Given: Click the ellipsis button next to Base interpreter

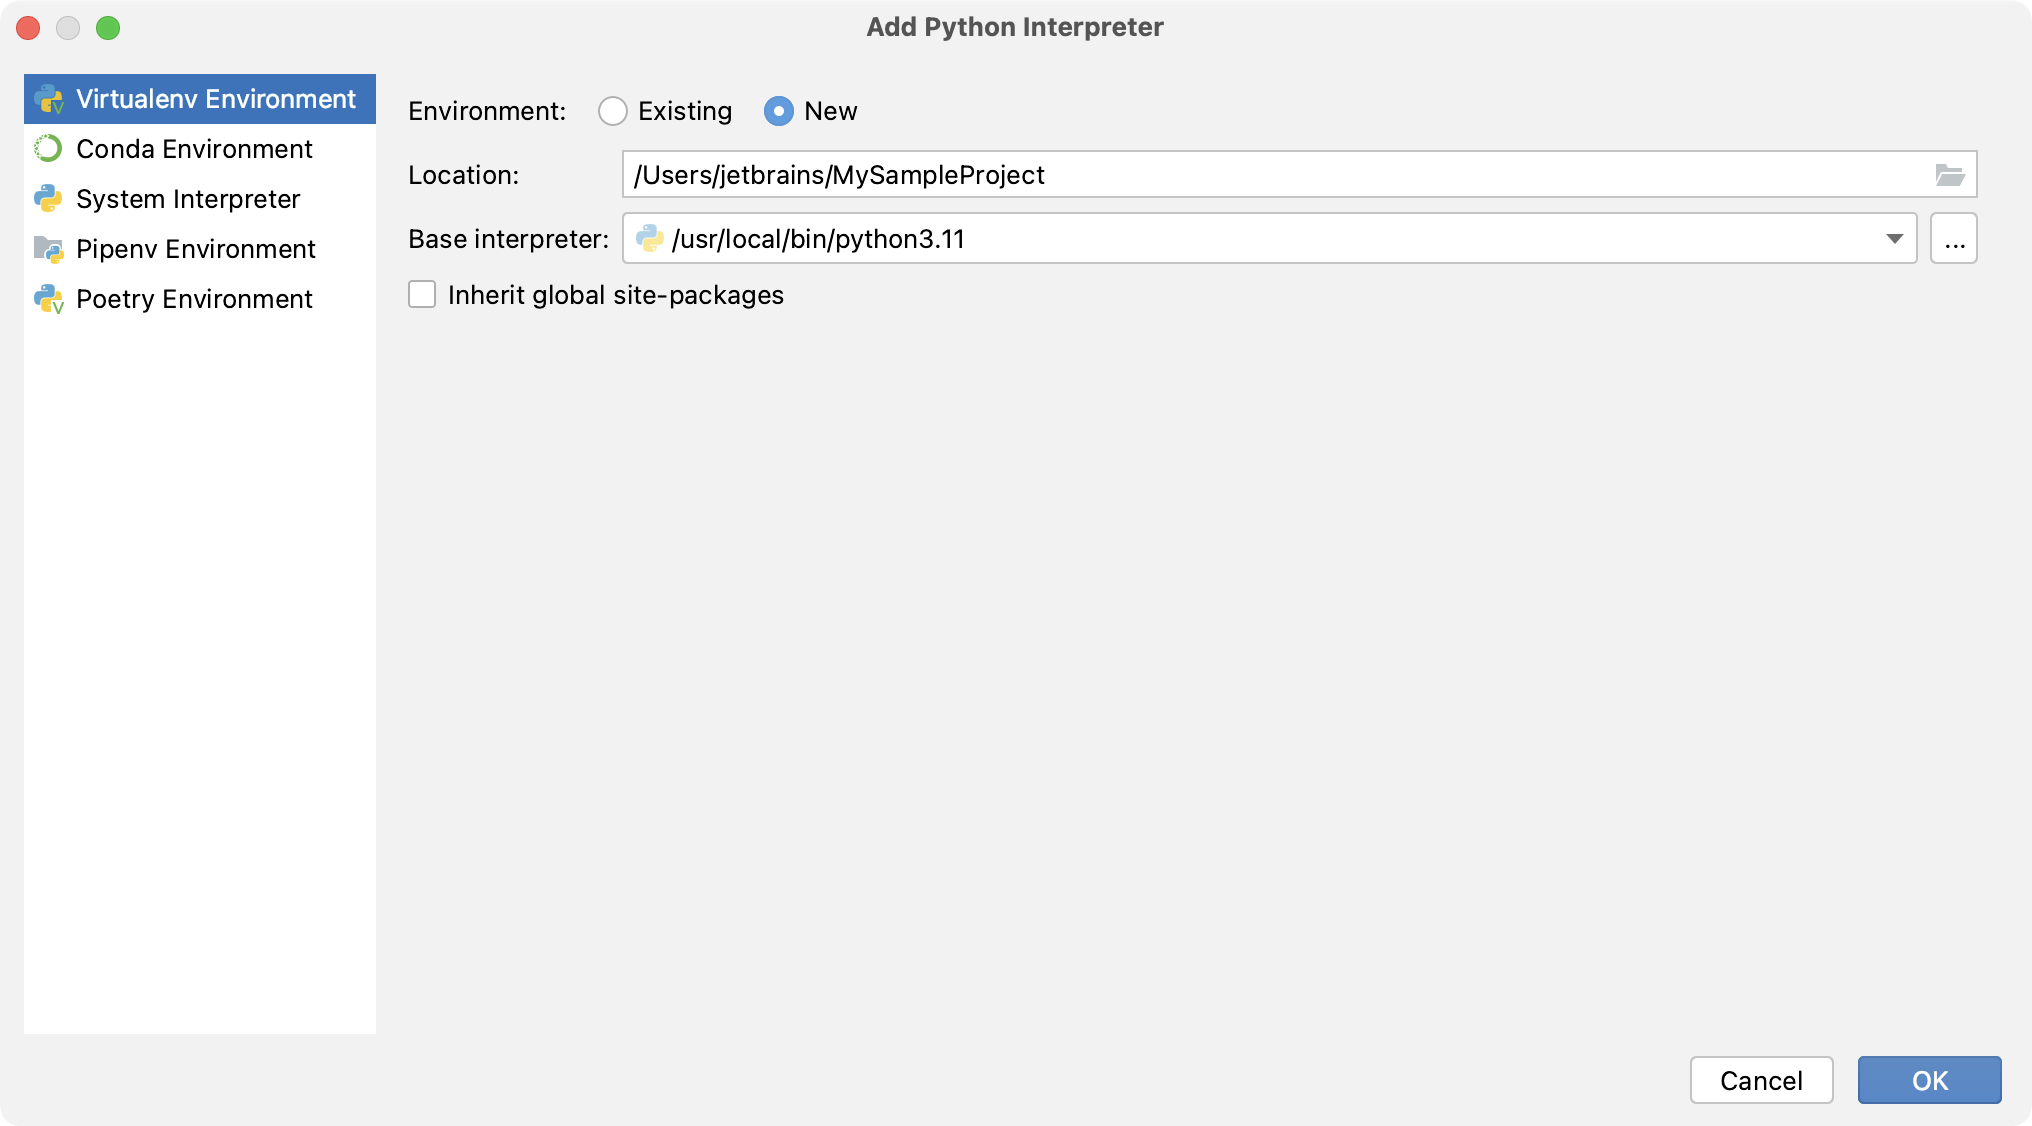Looking at the screenshot, I should click(x=1954, y=239).
